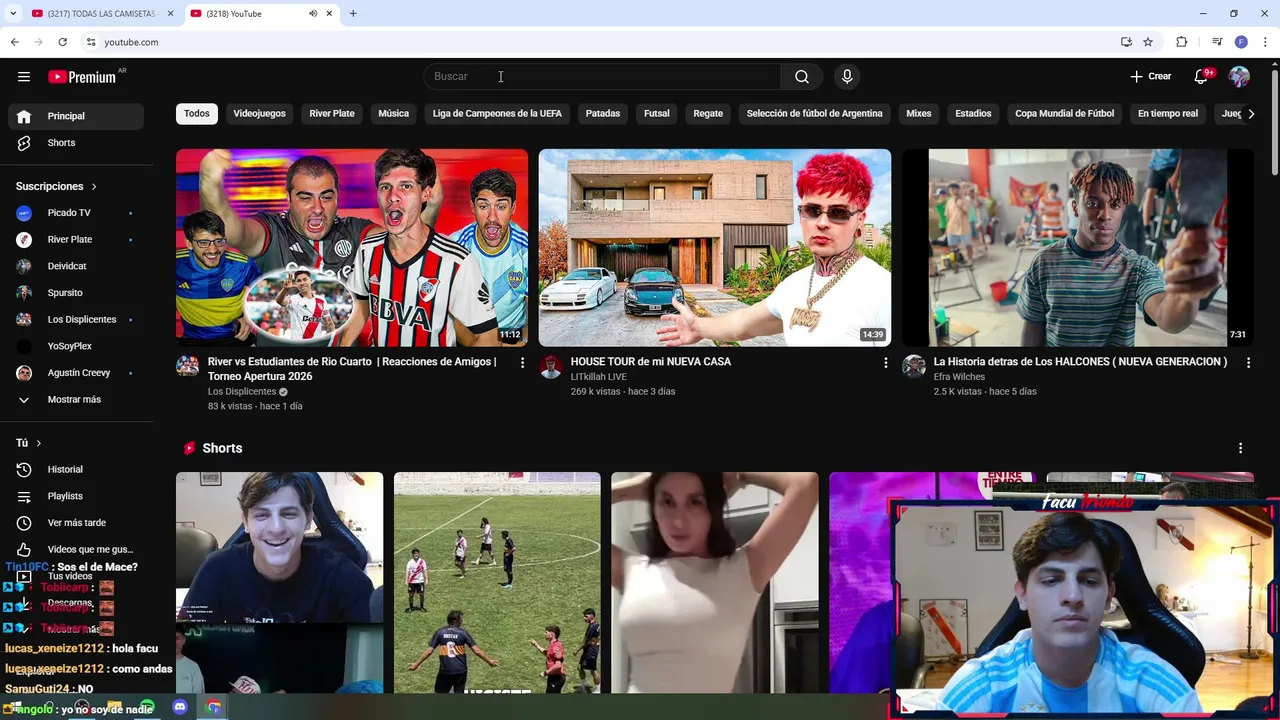
Task: Click the search magnifier button
Action: [x=802, y=77]
